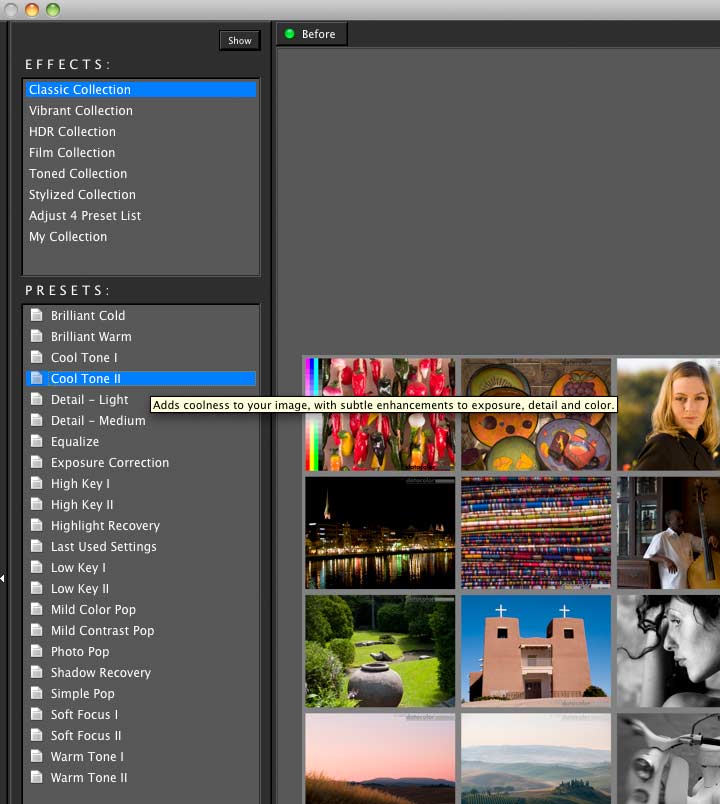Select Vibrant Collection effect

coord(141,110)
